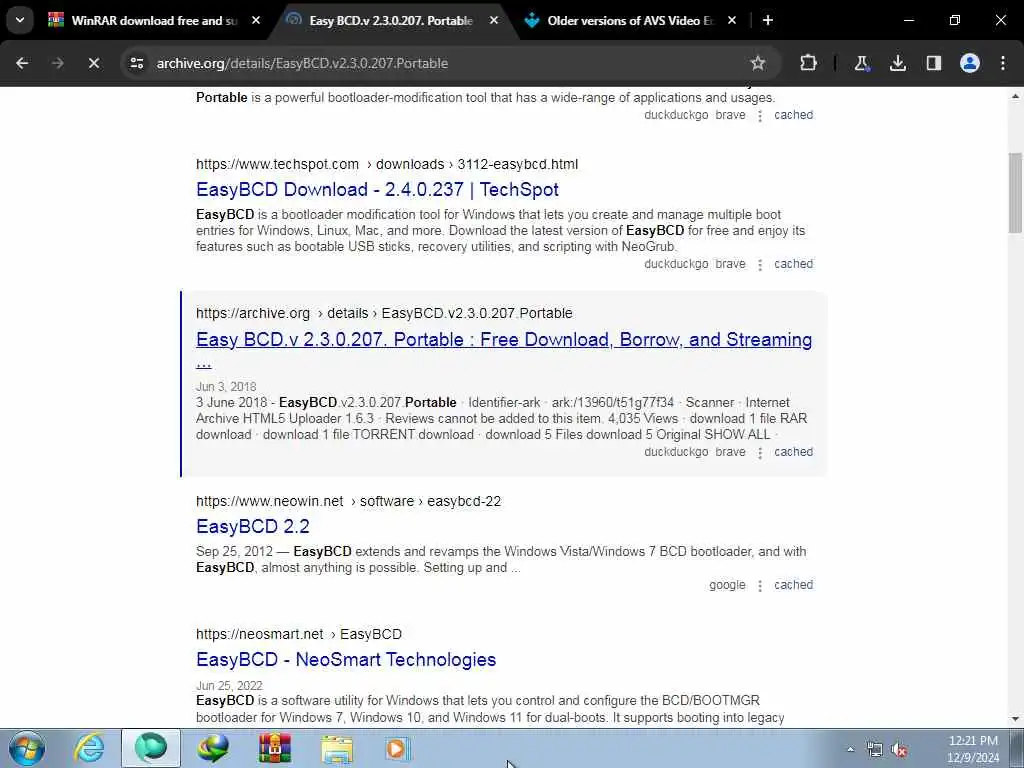Screen dimensions: 1024x768
Task: Open options dots for archive.org result
Action: (x=760, y=453)
